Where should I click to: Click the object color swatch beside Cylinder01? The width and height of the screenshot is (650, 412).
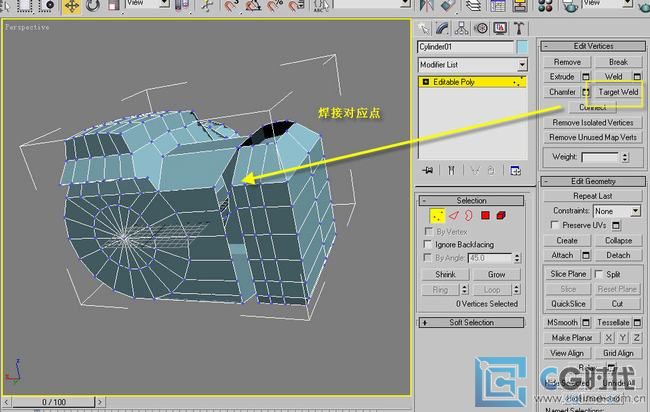(522, 47)
